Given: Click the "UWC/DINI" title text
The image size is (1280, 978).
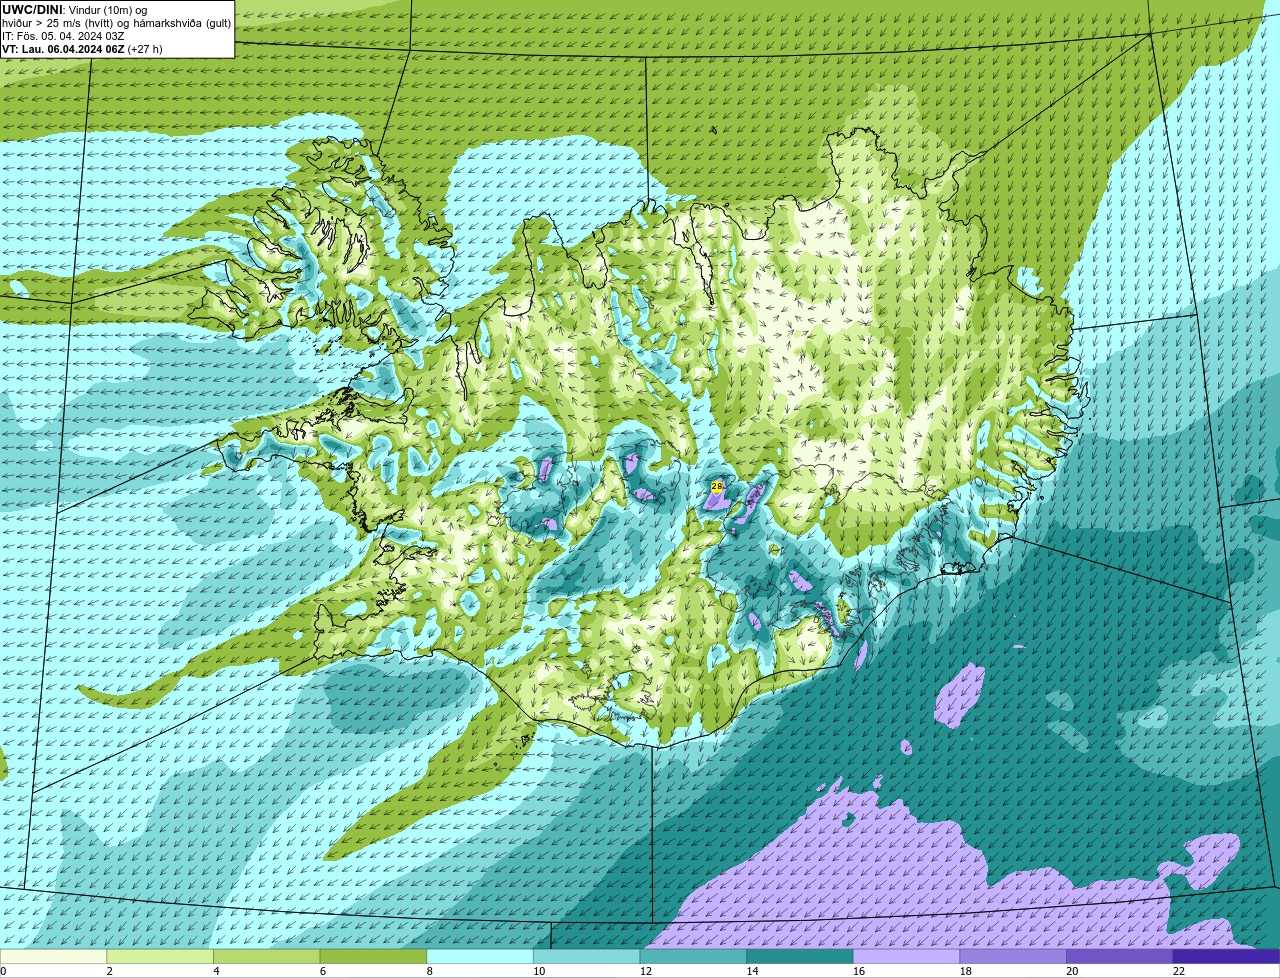Looking at the screenshot, I should pyautogui.click(x=32, y=10).
